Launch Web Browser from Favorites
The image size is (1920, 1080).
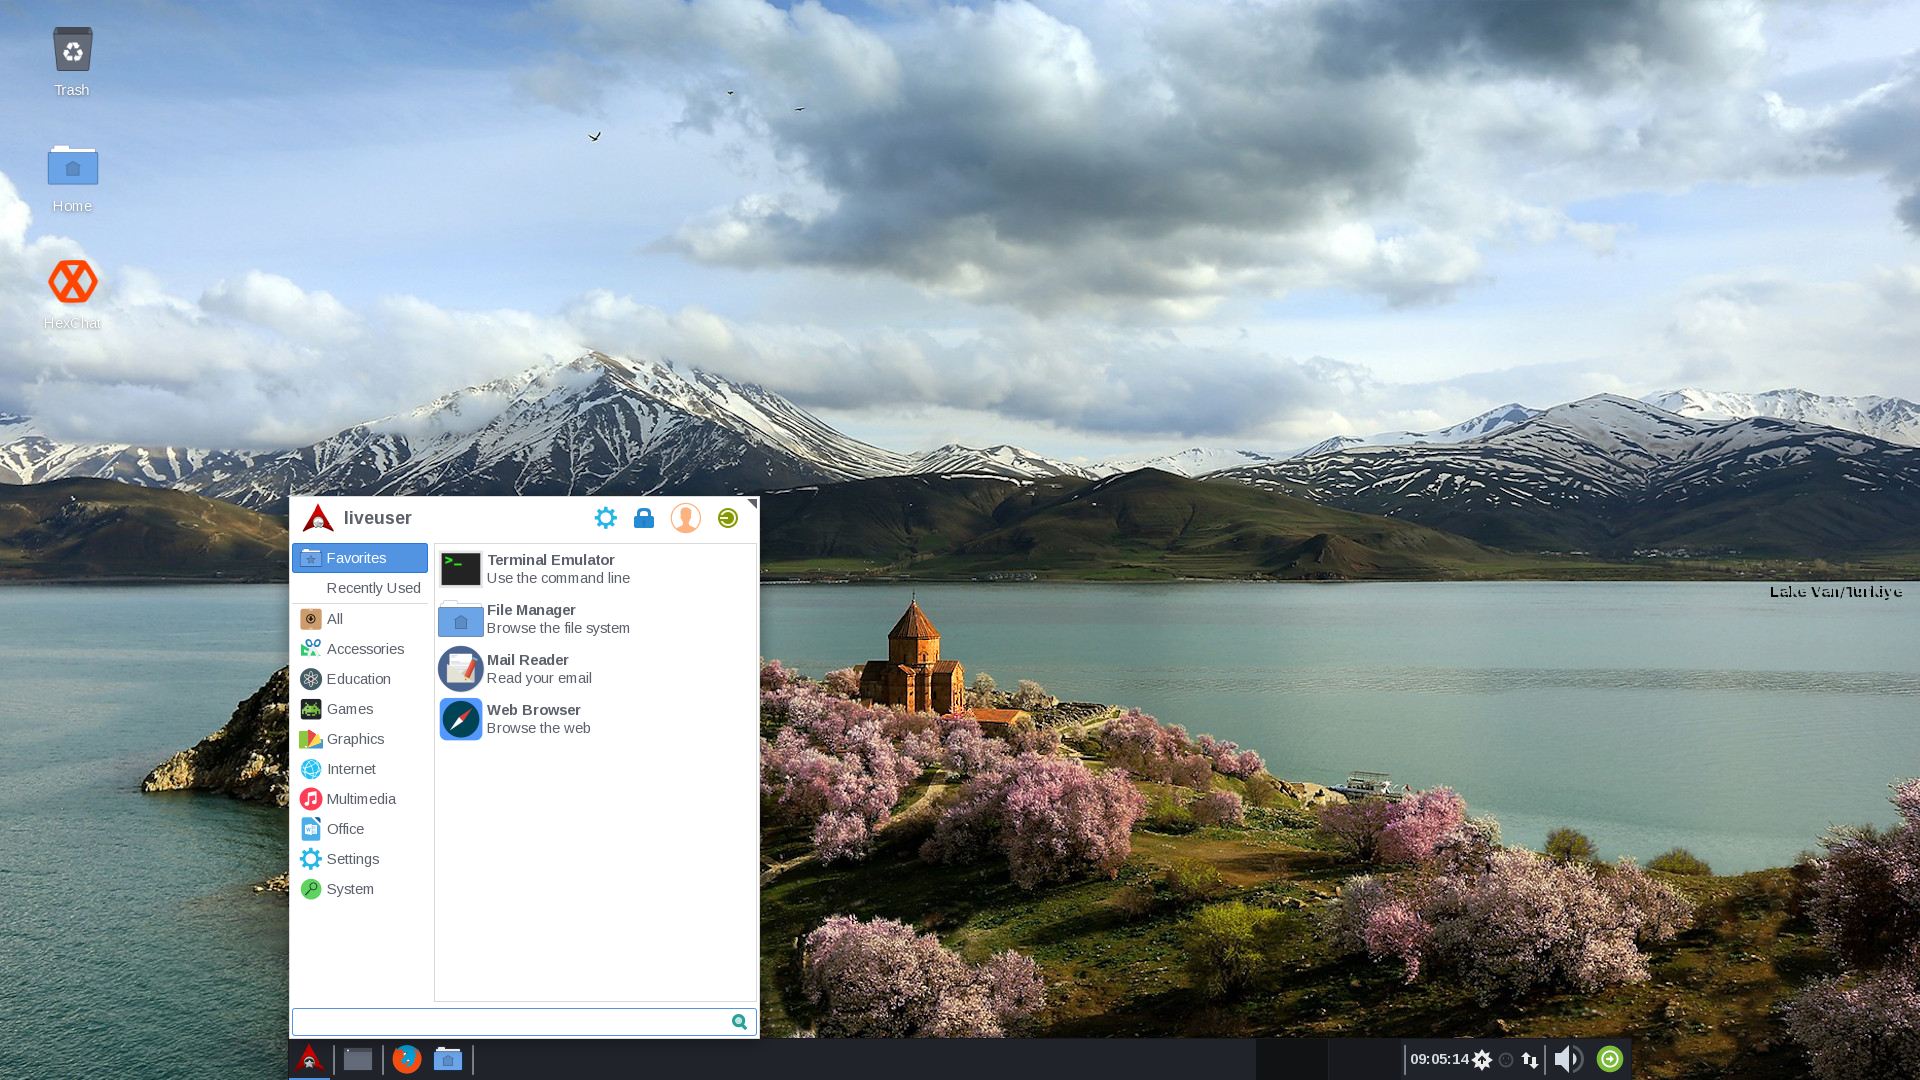[x=596, y=719]
